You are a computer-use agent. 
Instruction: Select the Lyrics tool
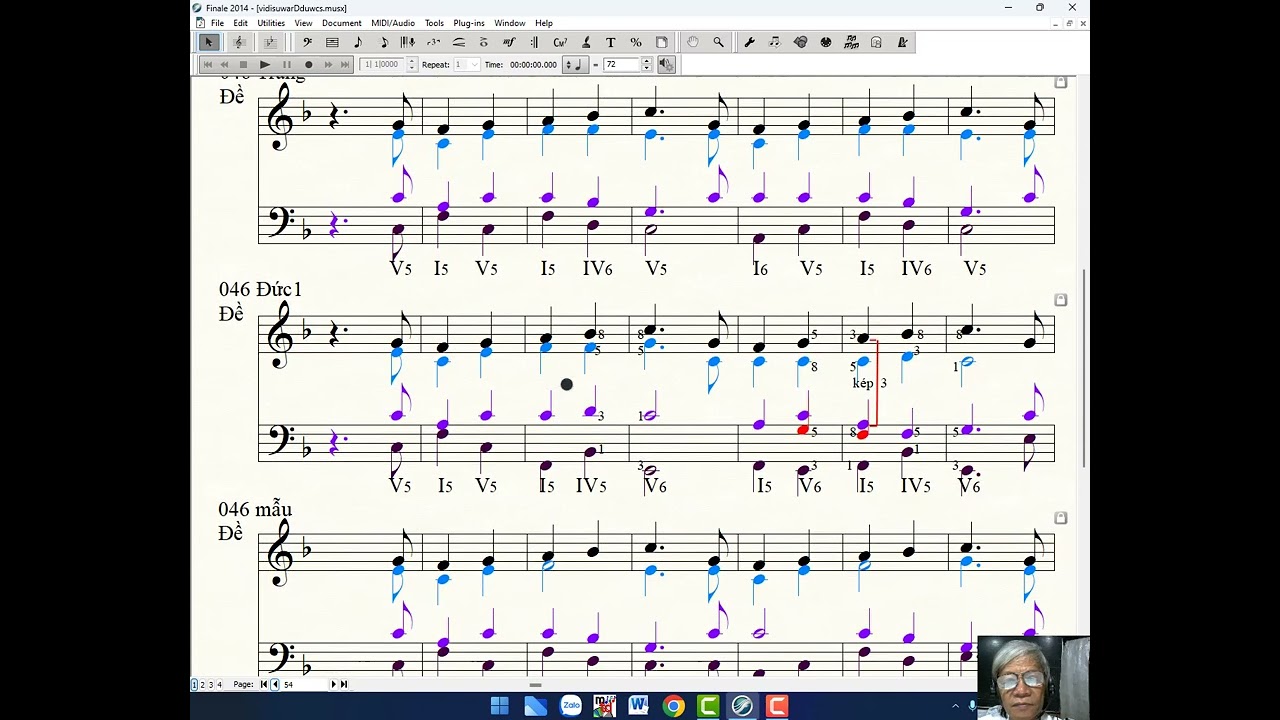tap(586, 42)
